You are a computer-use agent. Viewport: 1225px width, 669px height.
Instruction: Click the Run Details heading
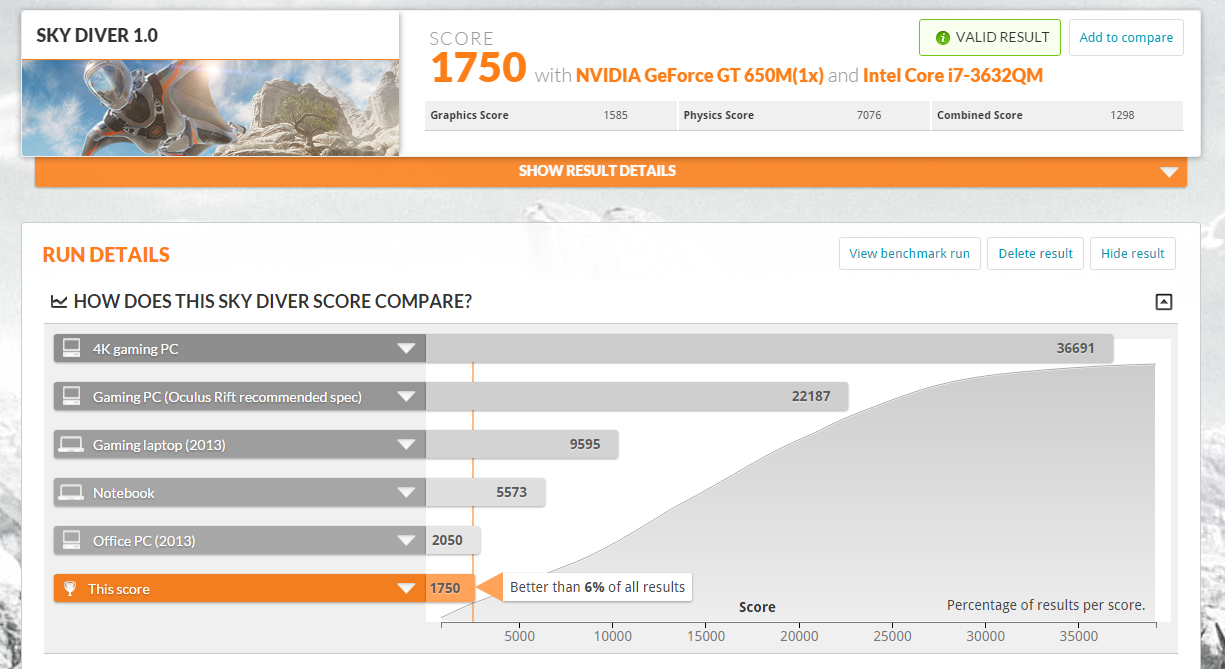(x=106, y=255)
